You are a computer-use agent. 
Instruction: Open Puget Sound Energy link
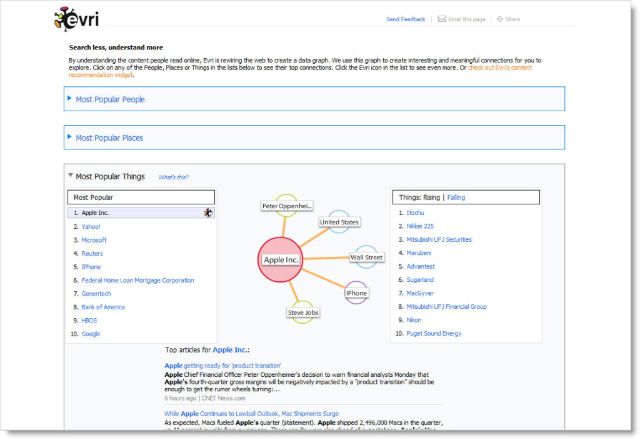coord(434,333)
